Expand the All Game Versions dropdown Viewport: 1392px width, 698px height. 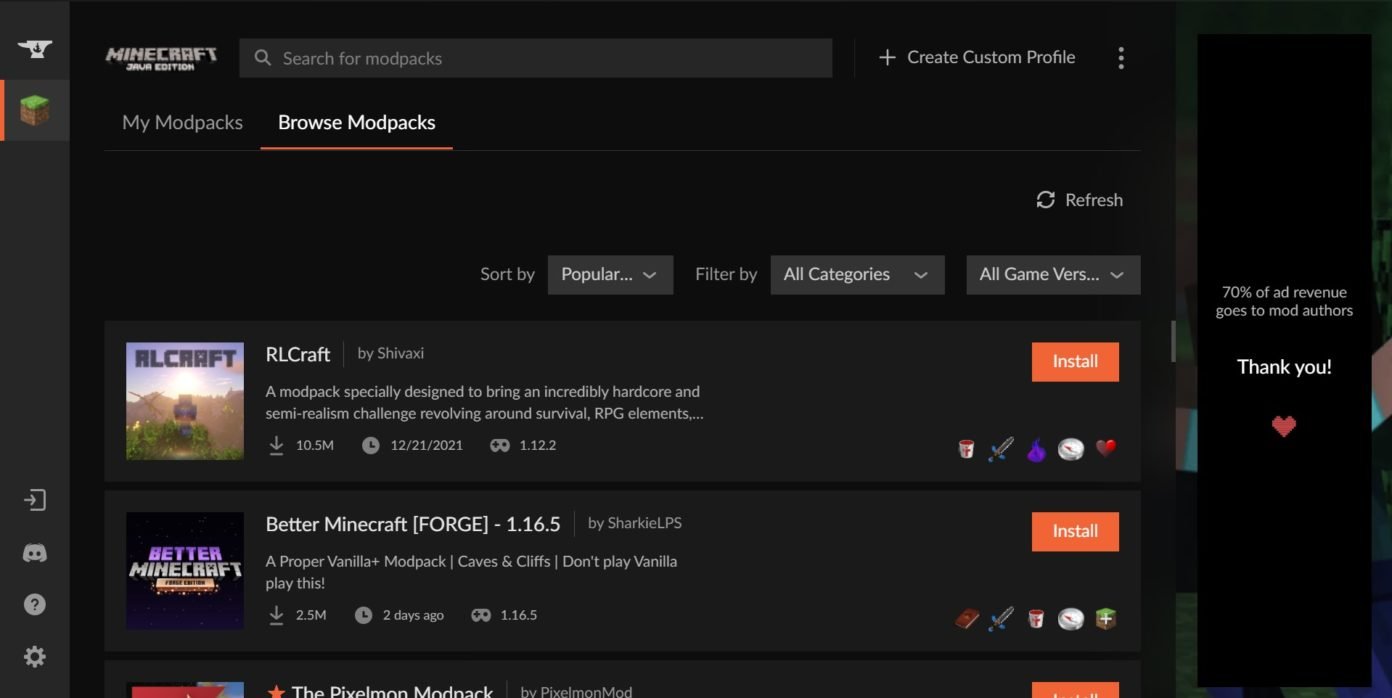point(1052,275)
